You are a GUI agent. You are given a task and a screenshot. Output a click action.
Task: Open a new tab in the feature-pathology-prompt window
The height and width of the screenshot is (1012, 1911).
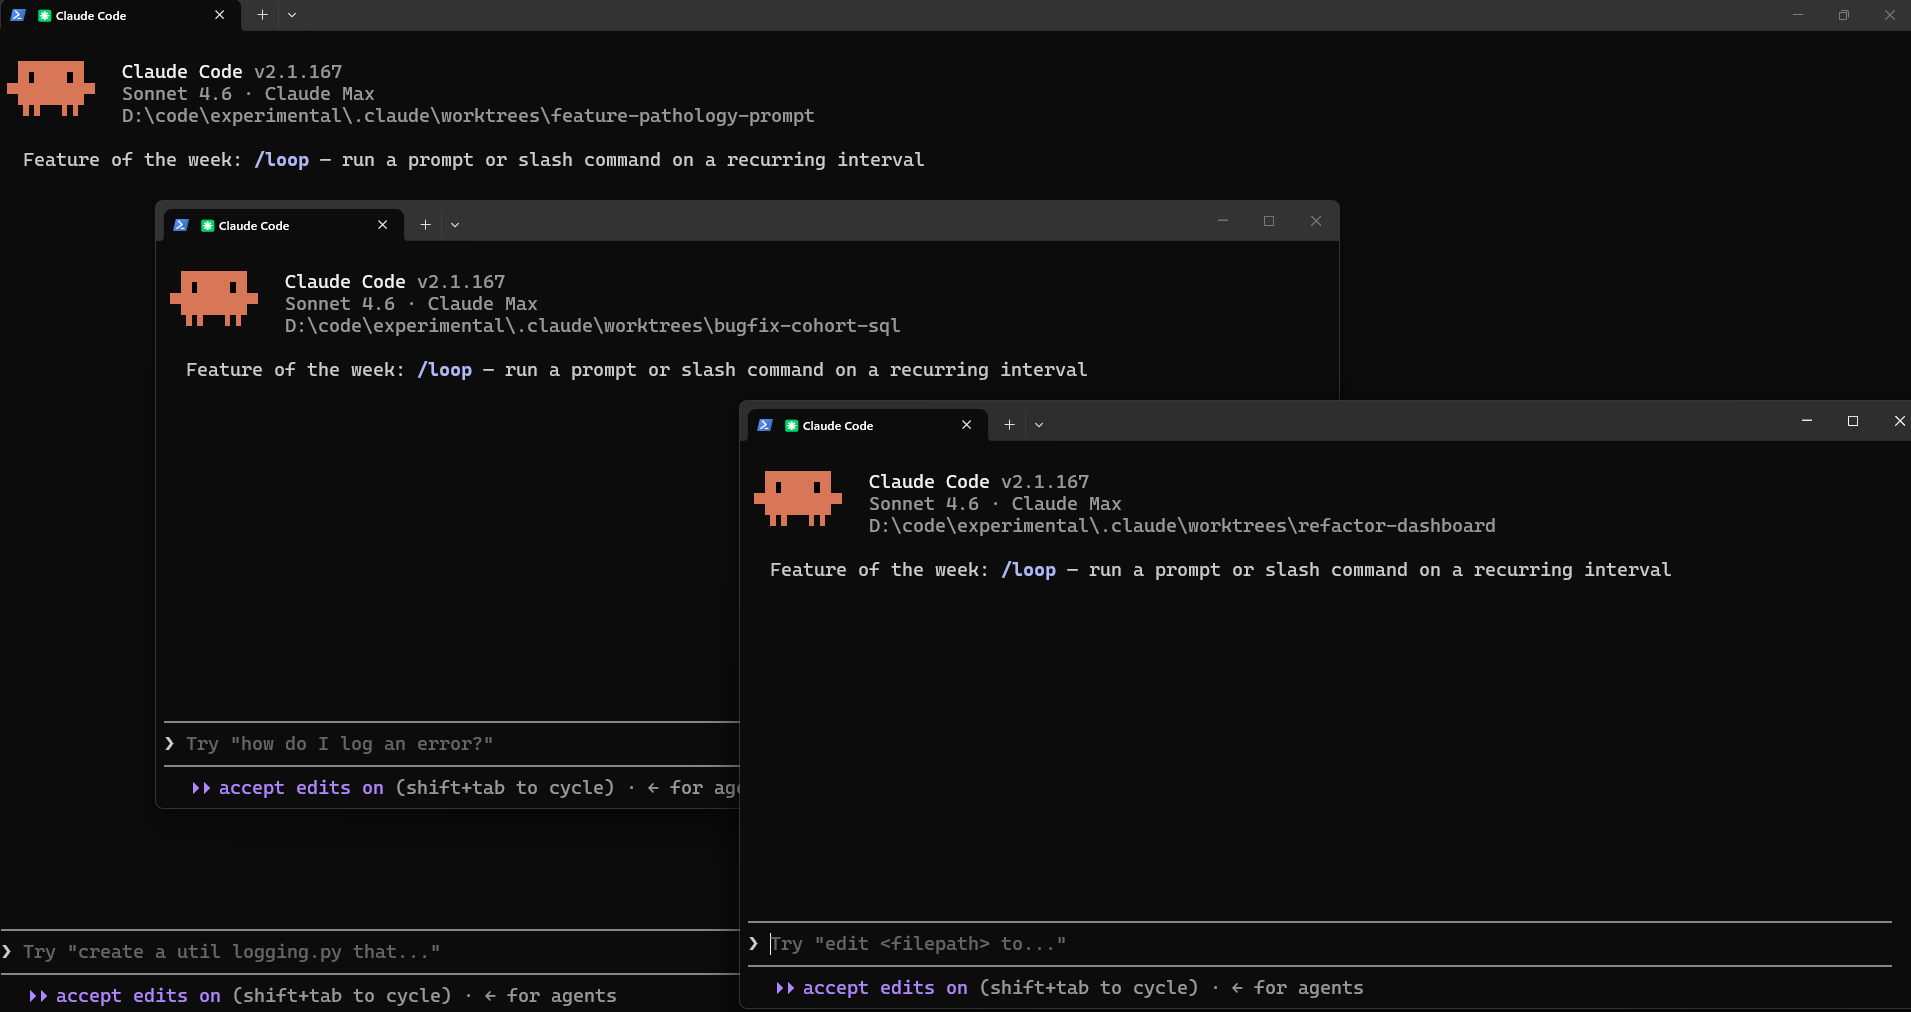(262, 15)
